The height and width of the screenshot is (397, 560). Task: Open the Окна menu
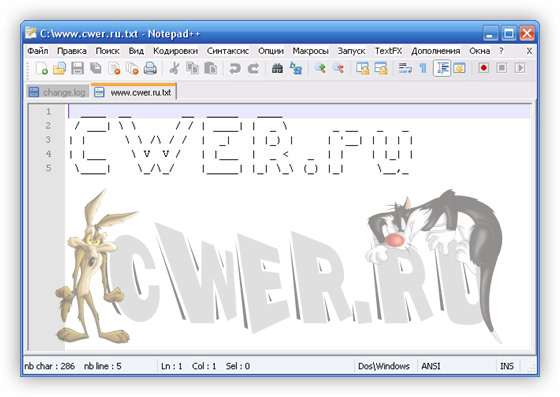coord(479,51)
